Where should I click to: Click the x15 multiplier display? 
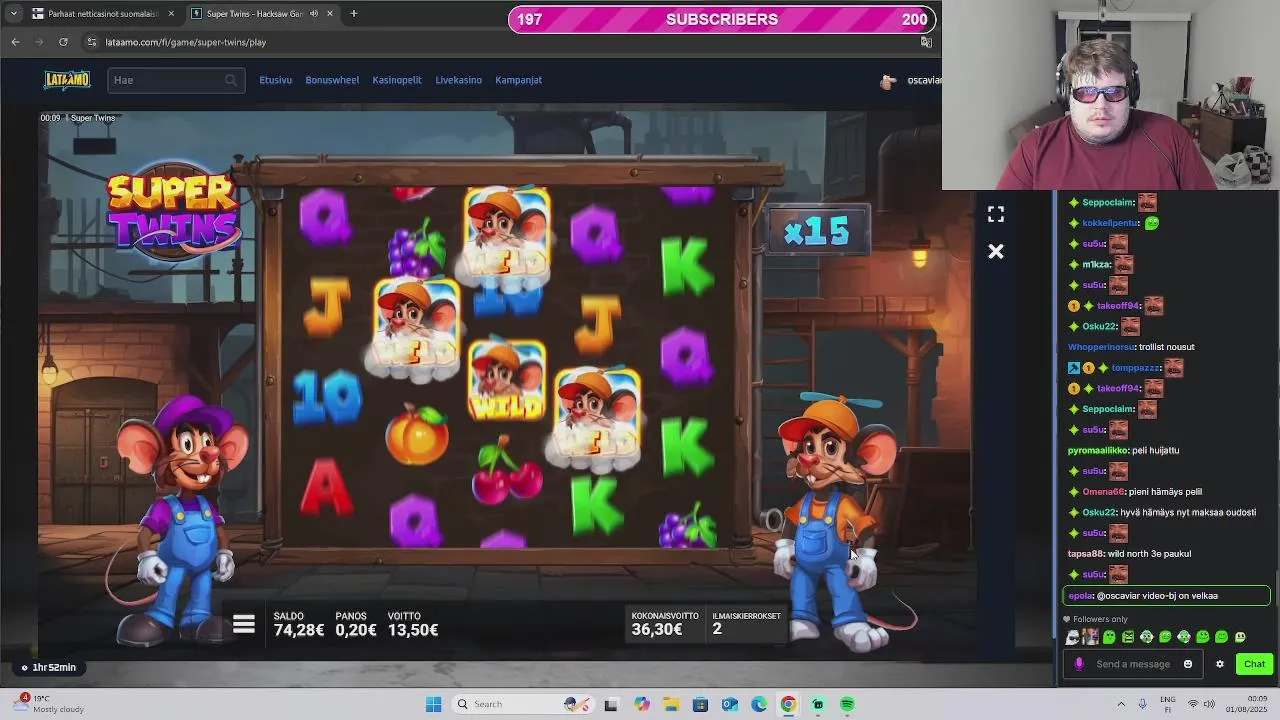pos(818,232)
